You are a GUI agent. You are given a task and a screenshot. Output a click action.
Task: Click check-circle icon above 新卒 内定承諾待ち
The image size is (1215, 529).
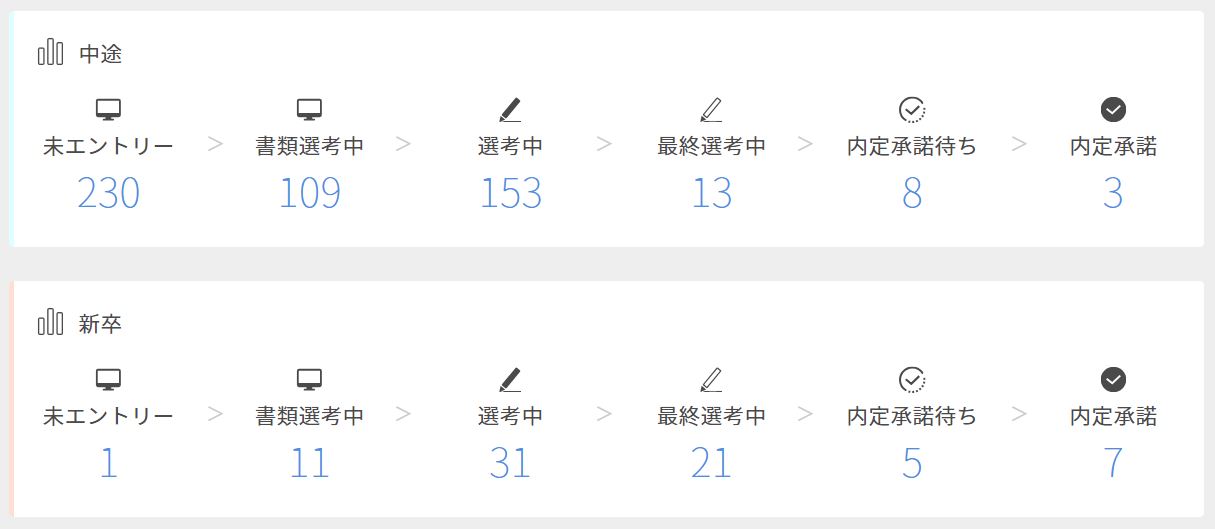coord(912,380)
